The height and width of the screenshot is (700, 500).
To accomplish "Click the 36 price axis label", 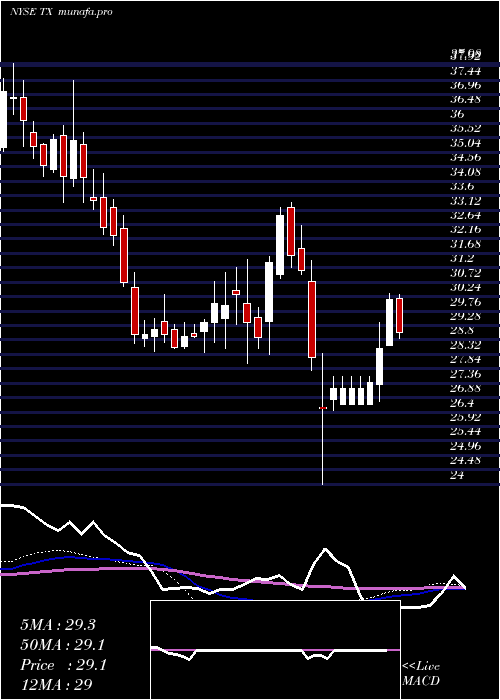I will [x=457, y=114].
